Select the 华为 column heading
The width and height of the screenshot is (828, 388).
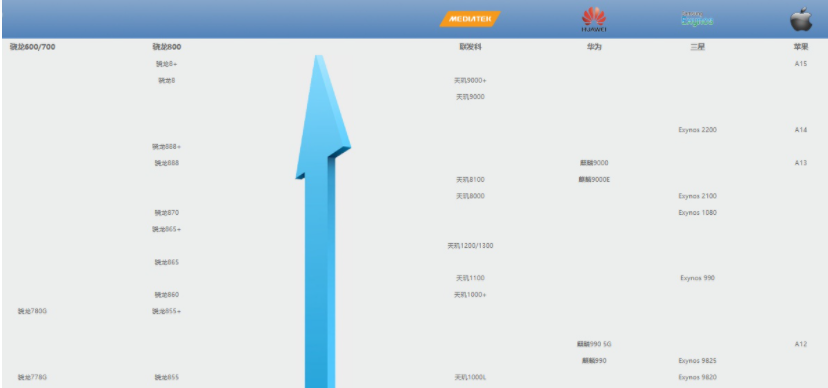click(x=594, y=47)
